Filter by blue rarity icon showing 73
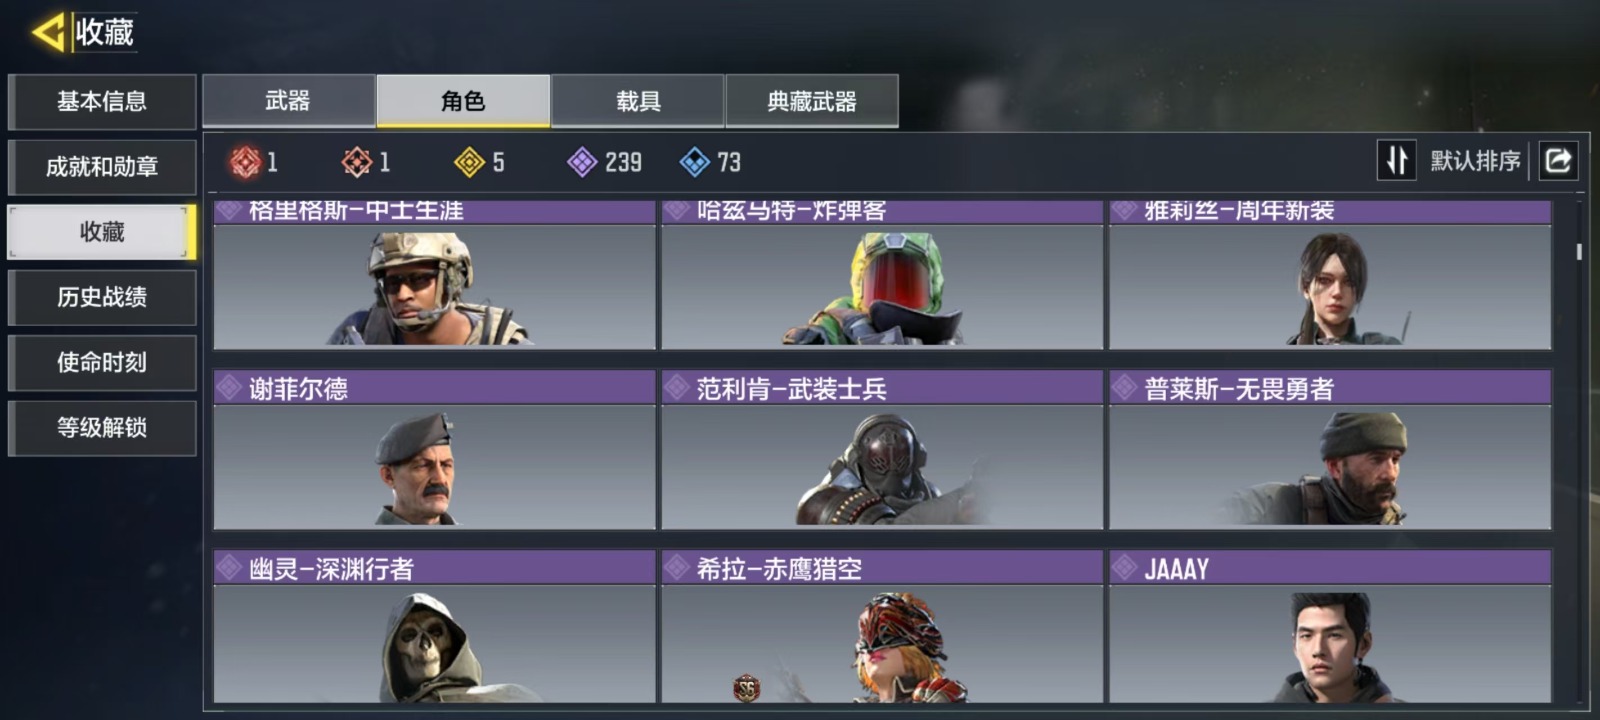Screen dimensions: 1600x720 (x=694, y=161)
